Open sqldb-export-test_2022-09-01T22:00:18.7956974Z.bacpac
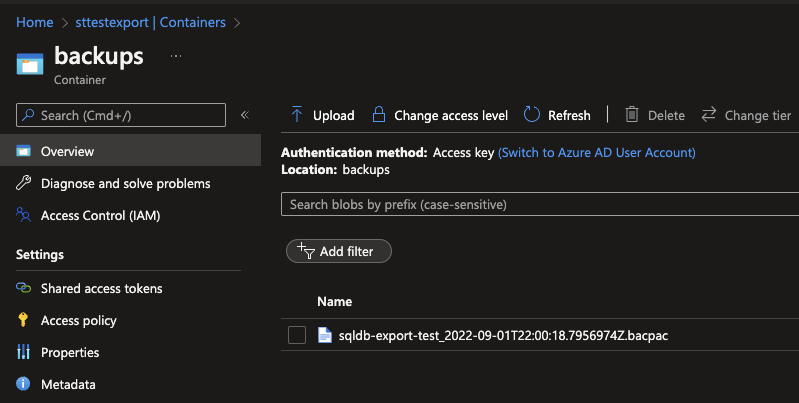The width and height of the screenshot is (799, 403). 503,335
